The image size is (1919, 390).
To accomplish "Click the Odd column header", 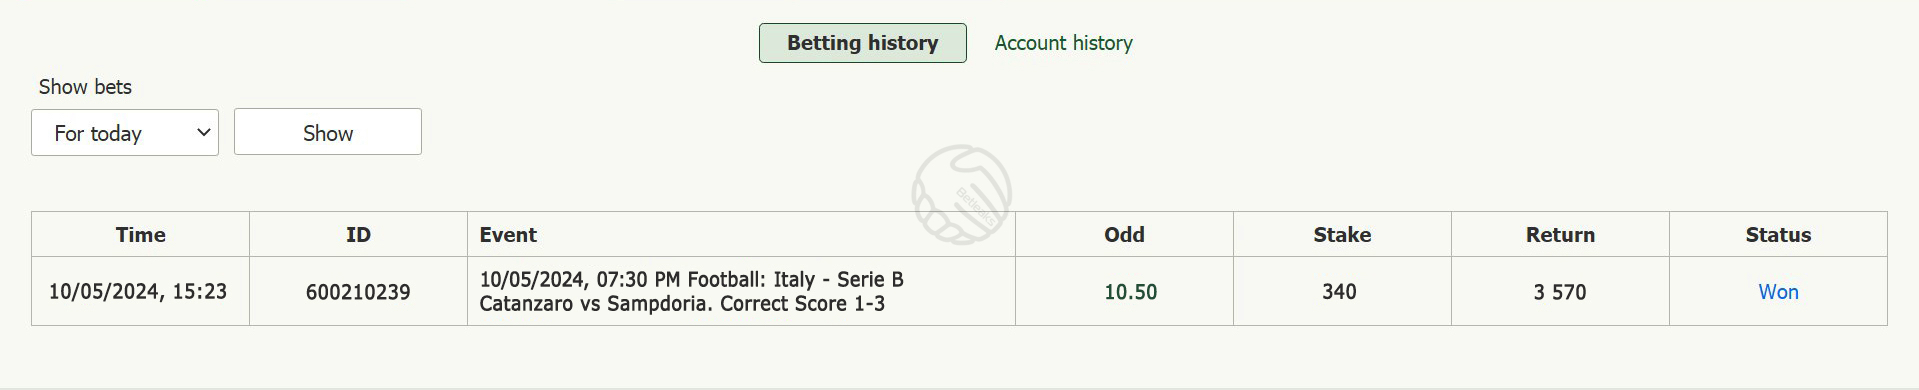I will click(x=1124, y=235).
